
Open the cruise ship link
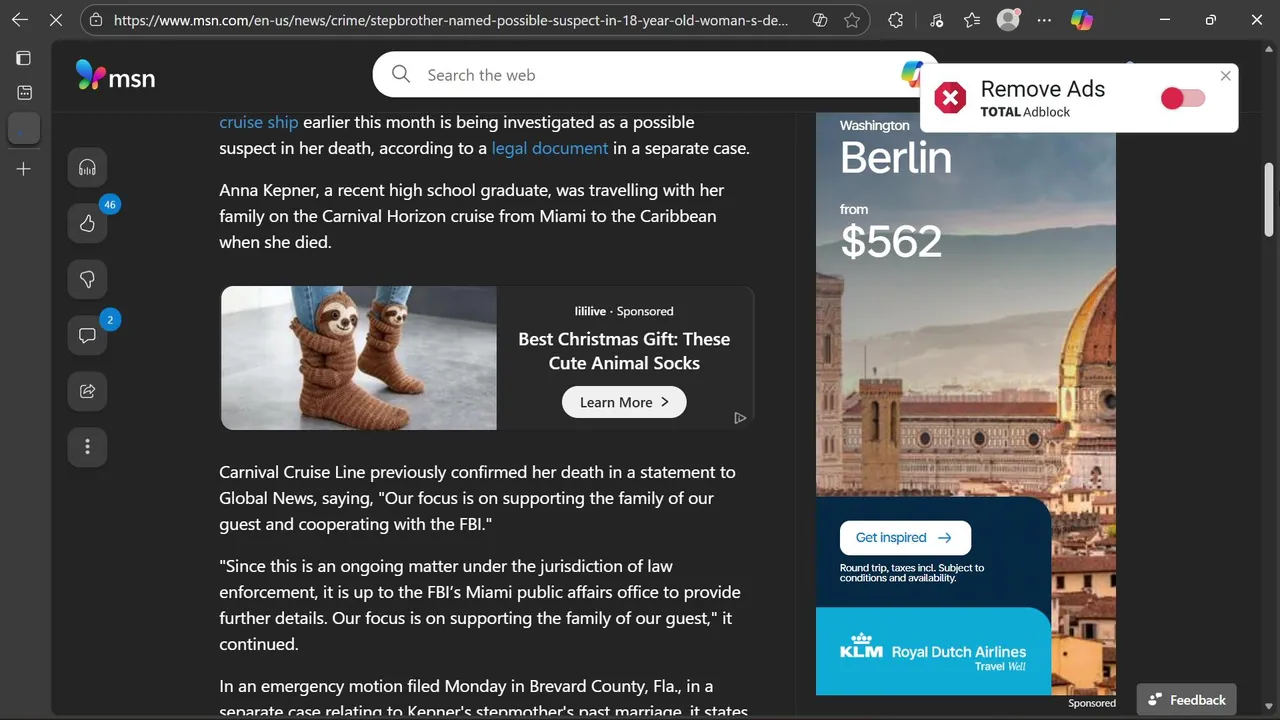click(x=259, y=122)
